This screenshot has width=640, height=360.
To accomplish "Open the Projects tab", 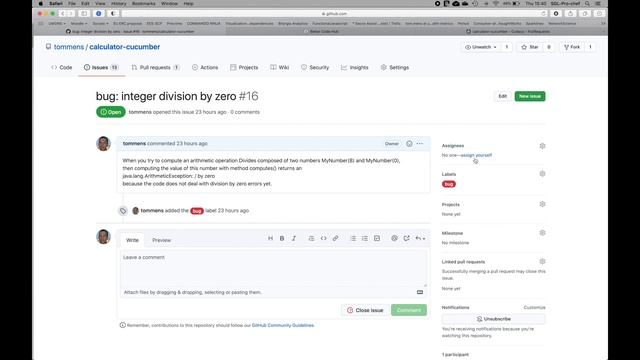I will [244, 67].
